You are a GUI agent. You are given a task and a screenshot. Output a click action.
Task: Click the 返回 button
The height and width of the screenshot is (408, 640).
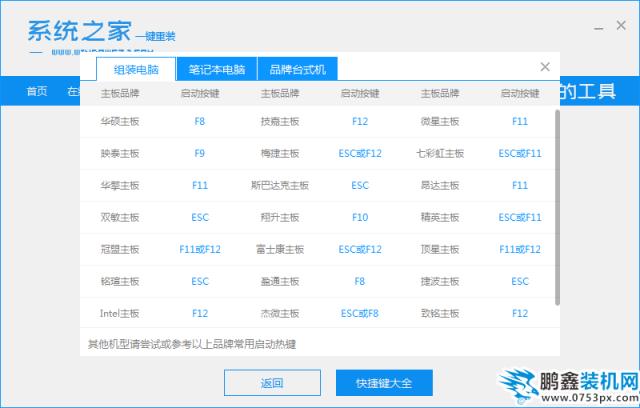pyautogui.click(x=272, y=383)
